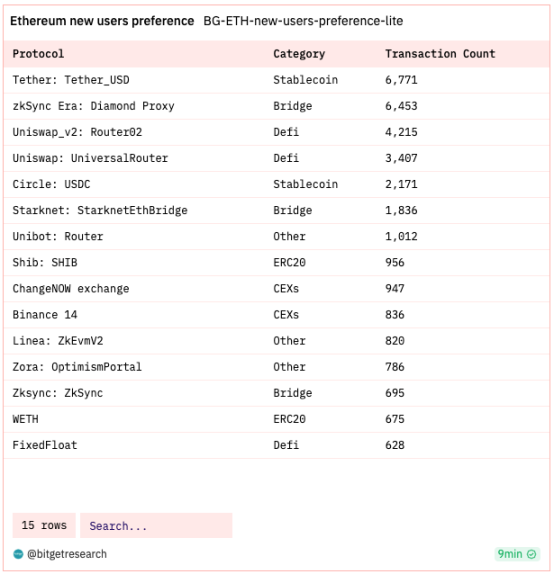The height and width of the screenshot is (574, 554).
Task: Select the zkSync Era: Diamond Proxy cell
Action: click(93, 106)
